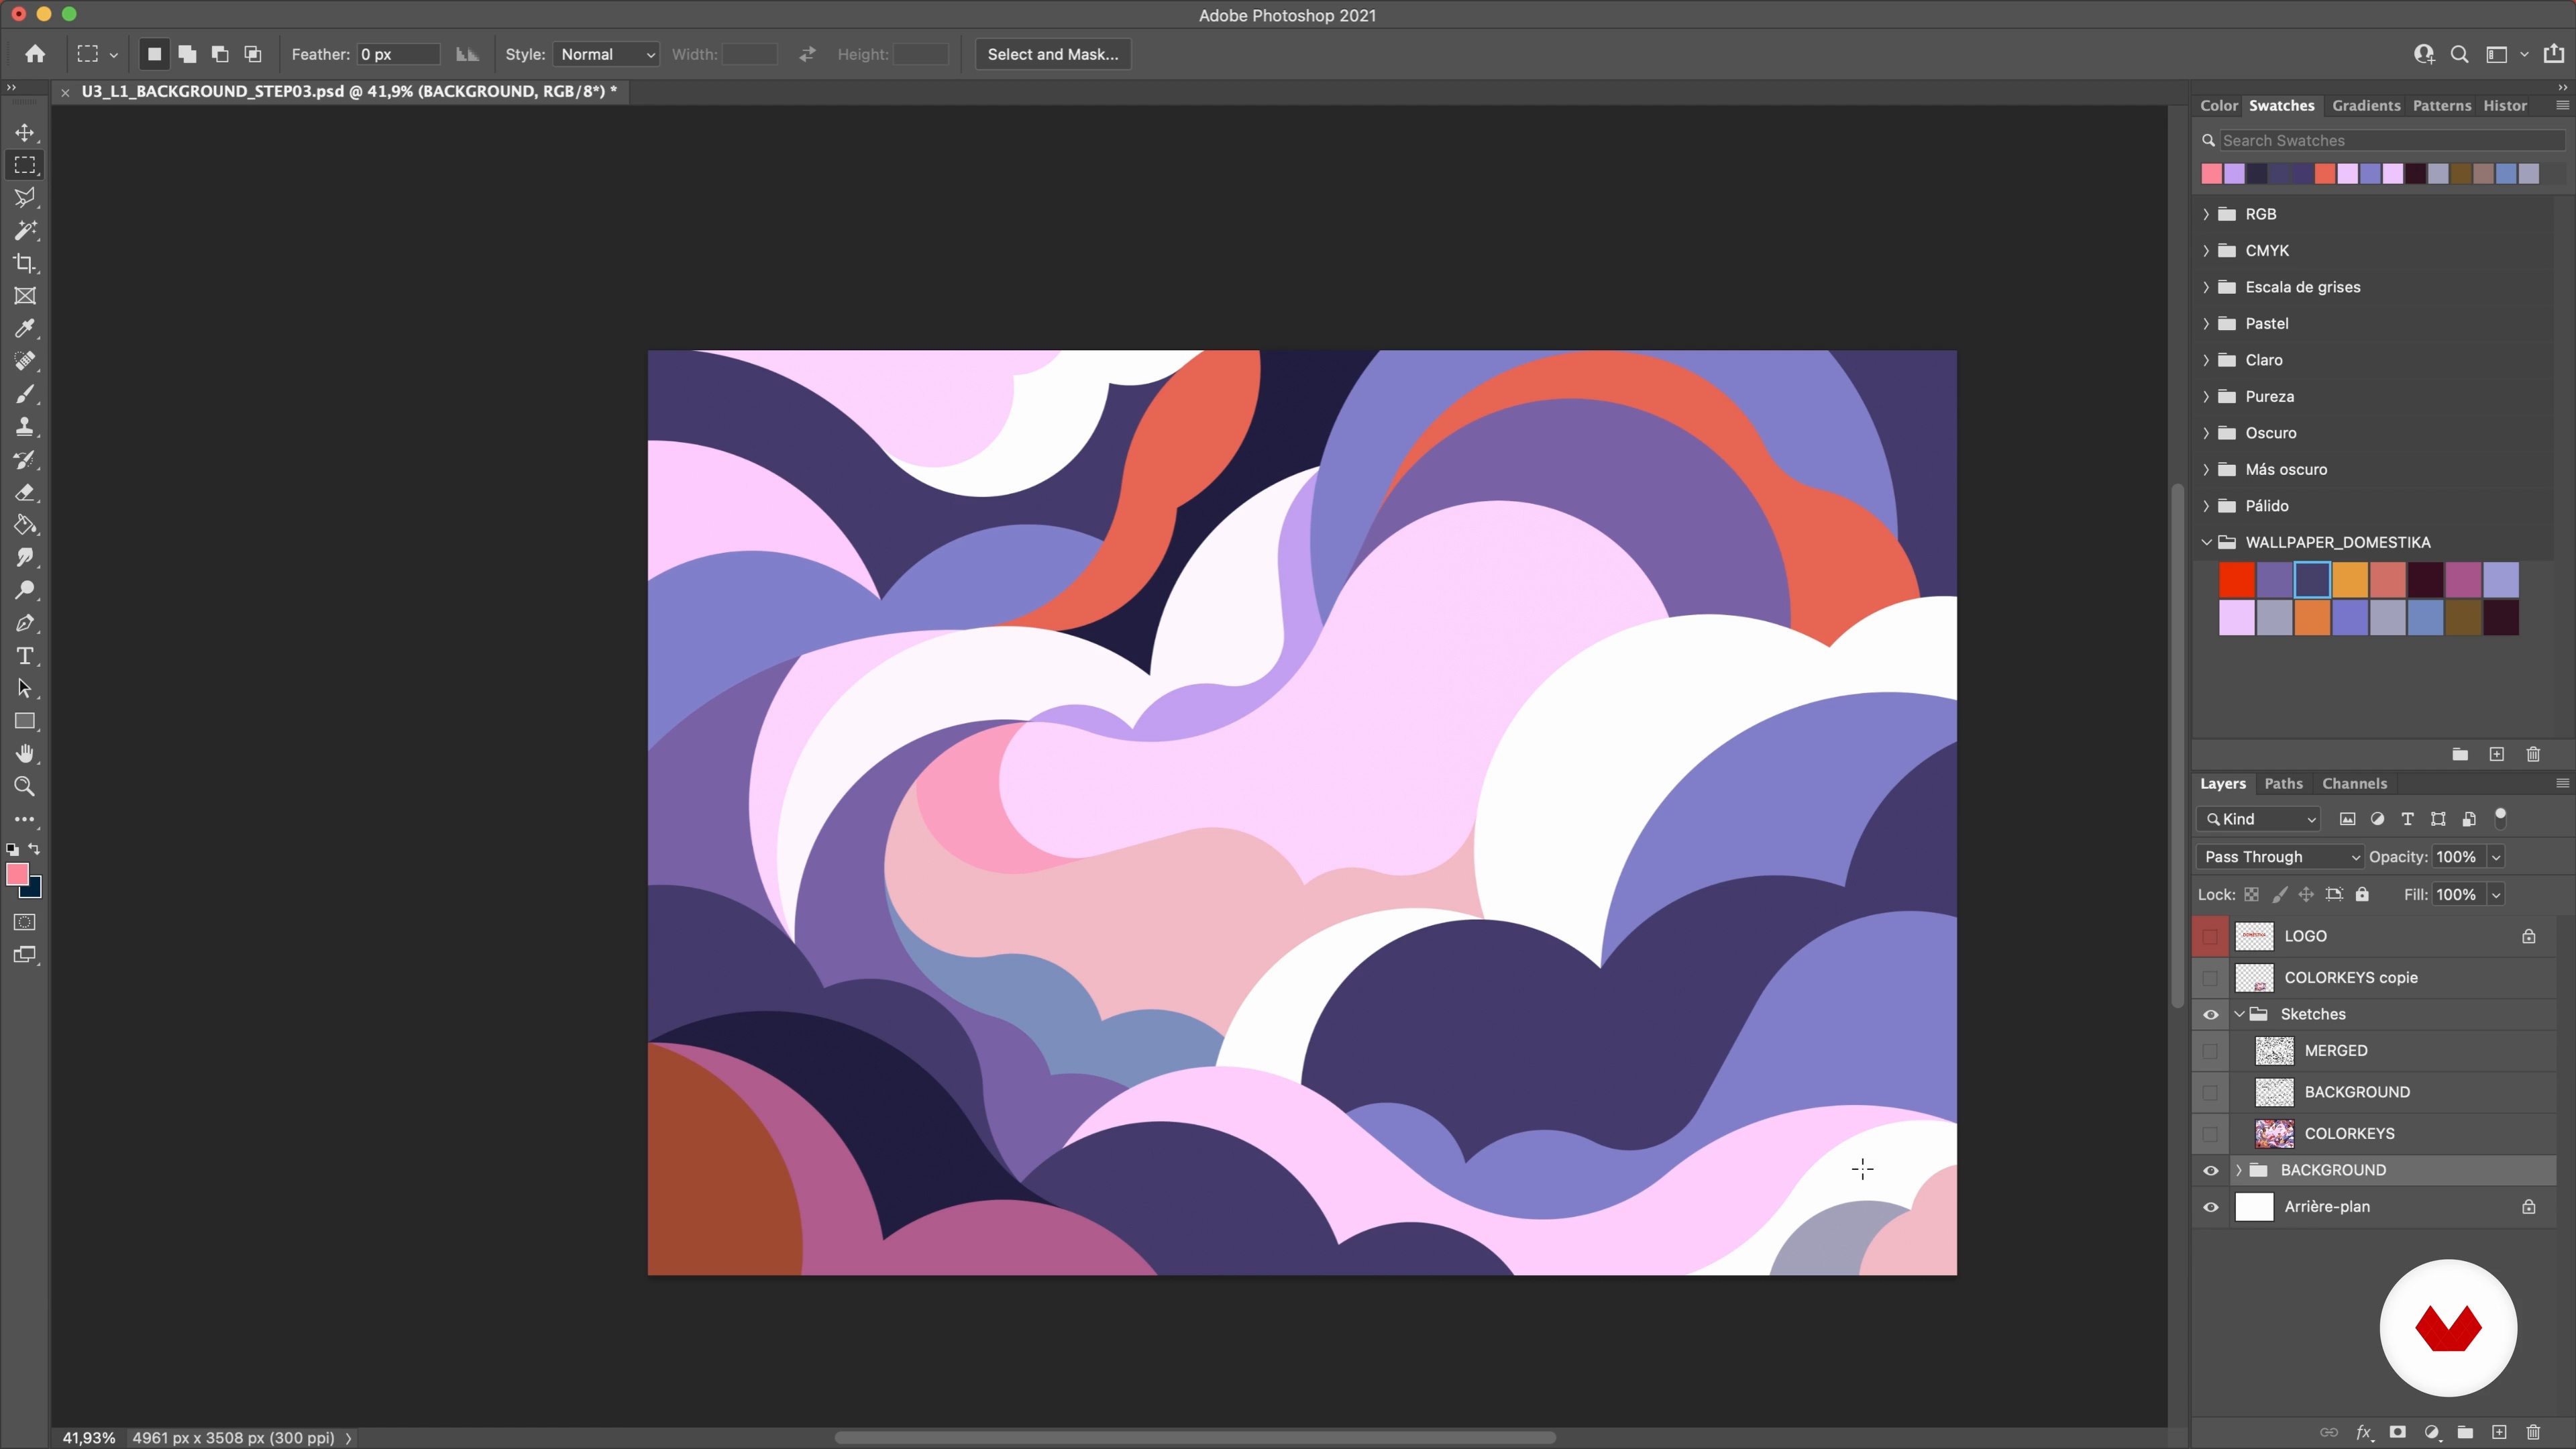Open blend mode dropdown Pass Through

(x=2280, y=857)
